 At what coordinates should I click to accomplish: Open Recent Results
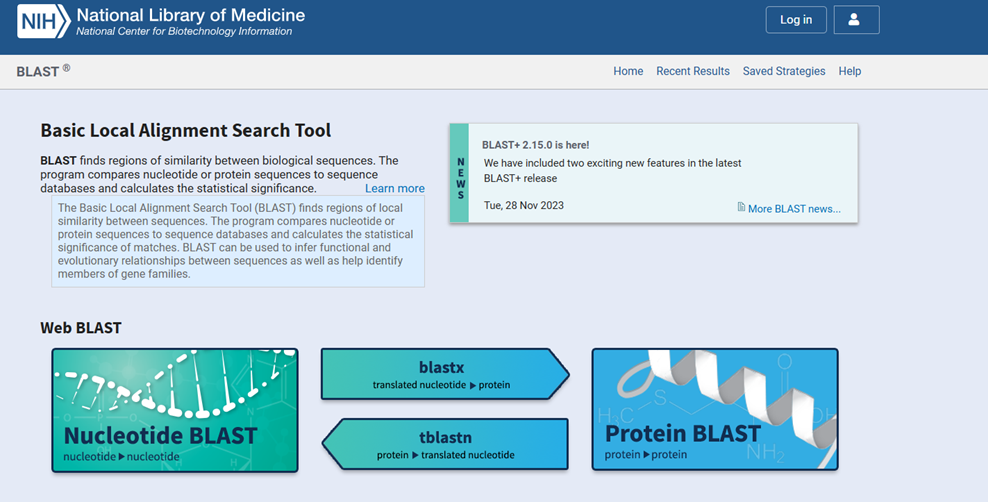click(x=692, y=71)
